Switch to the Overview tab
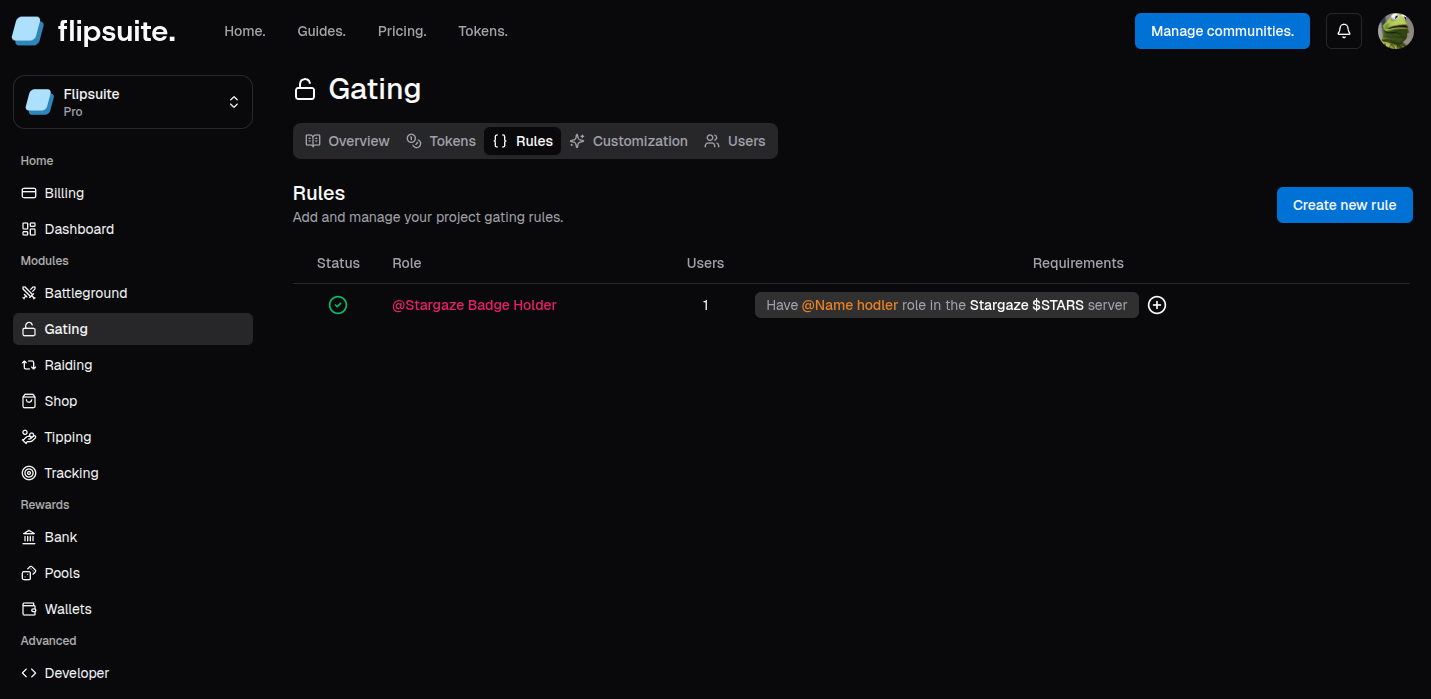This screenshot has height=699, width=1431. pyautogui.click(x=347, y=141)
